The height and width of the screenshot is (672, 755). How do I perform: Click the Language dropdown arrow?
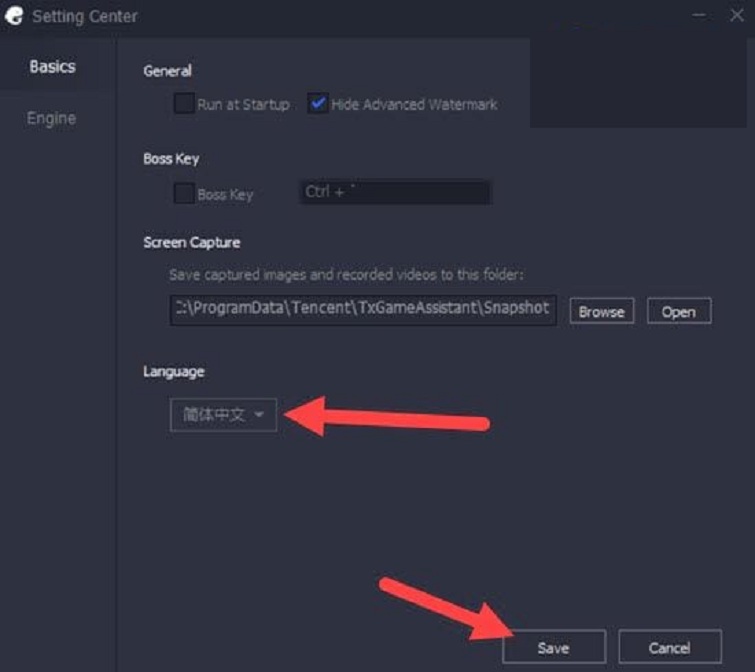point(260,415)
